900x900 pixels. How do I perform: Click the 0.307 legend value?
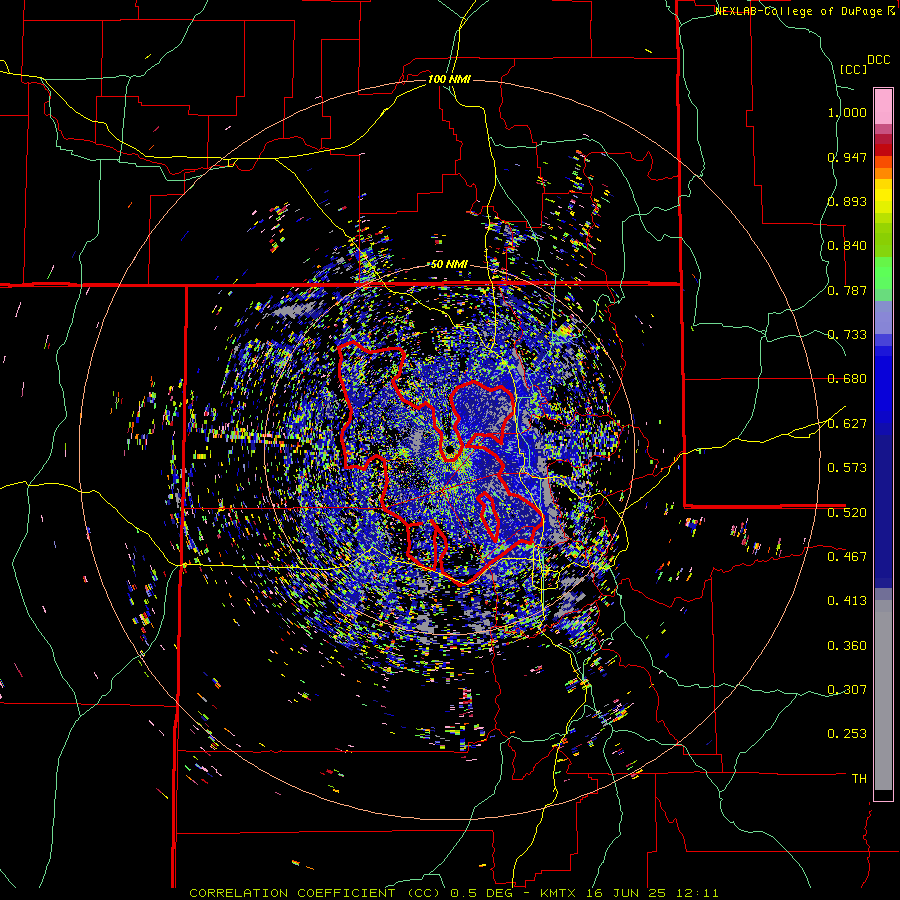(847, 690)
